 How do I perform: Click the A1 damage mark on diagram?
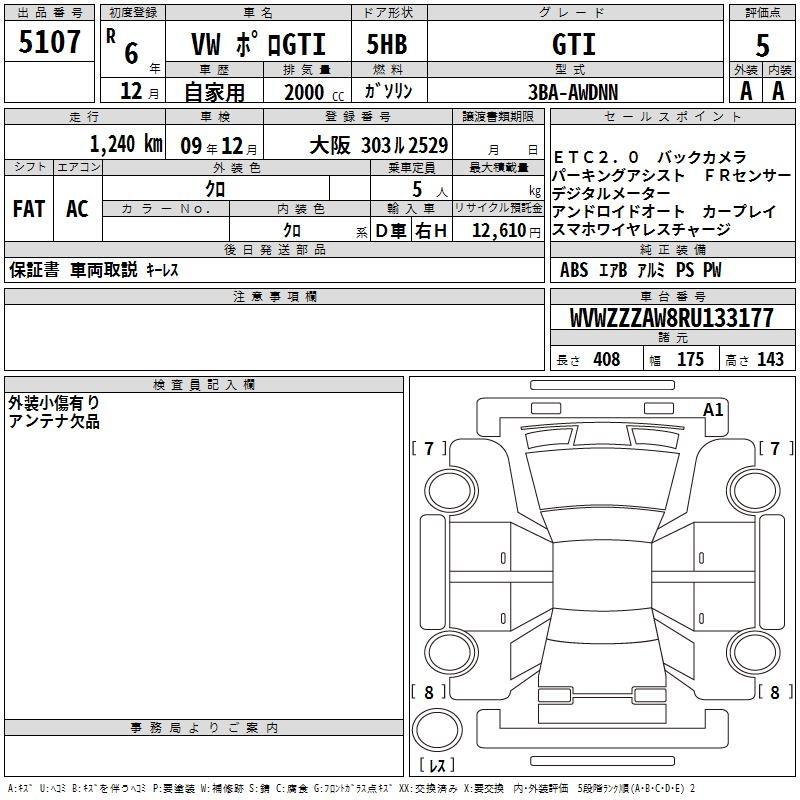(713, 410)
